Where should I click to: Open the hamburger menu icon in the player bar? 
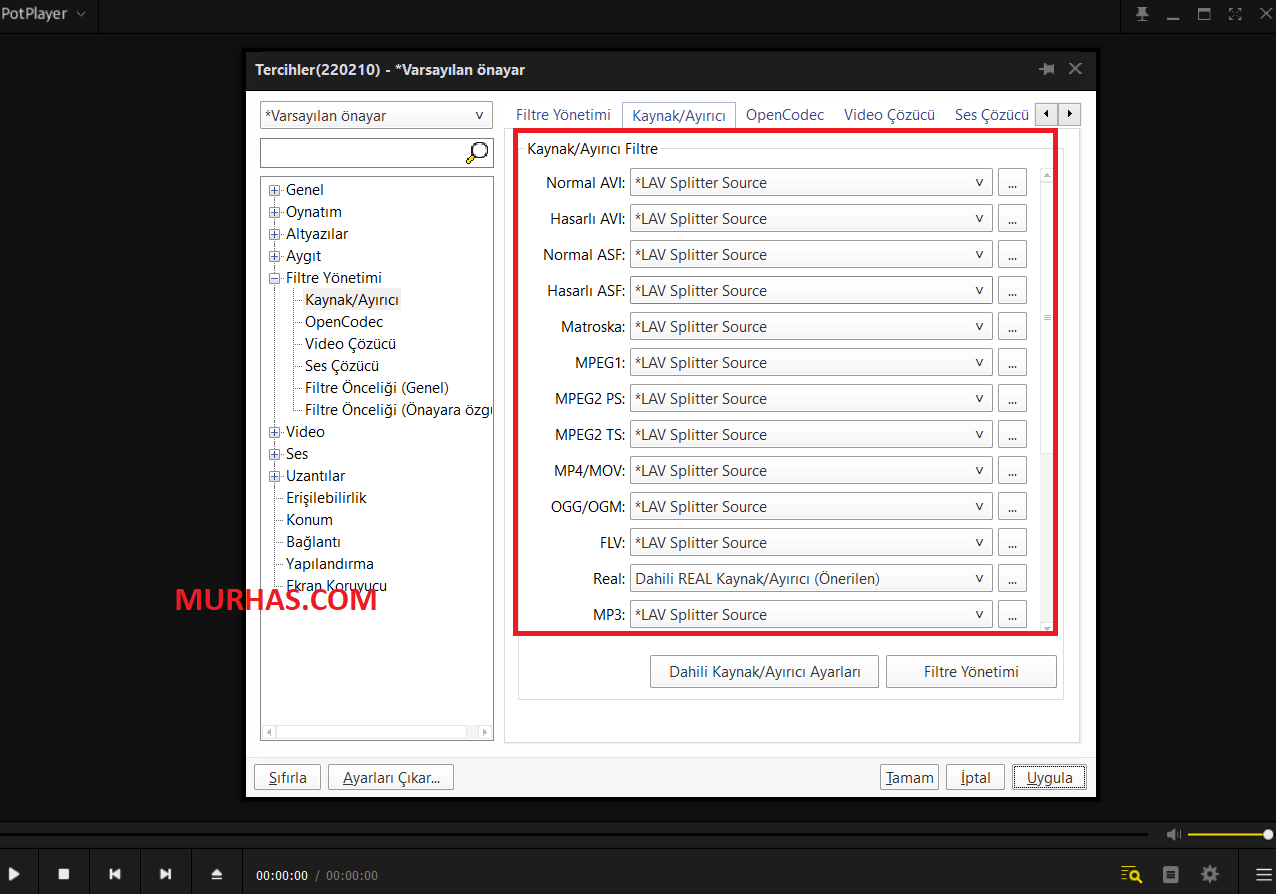(1264, 874)
